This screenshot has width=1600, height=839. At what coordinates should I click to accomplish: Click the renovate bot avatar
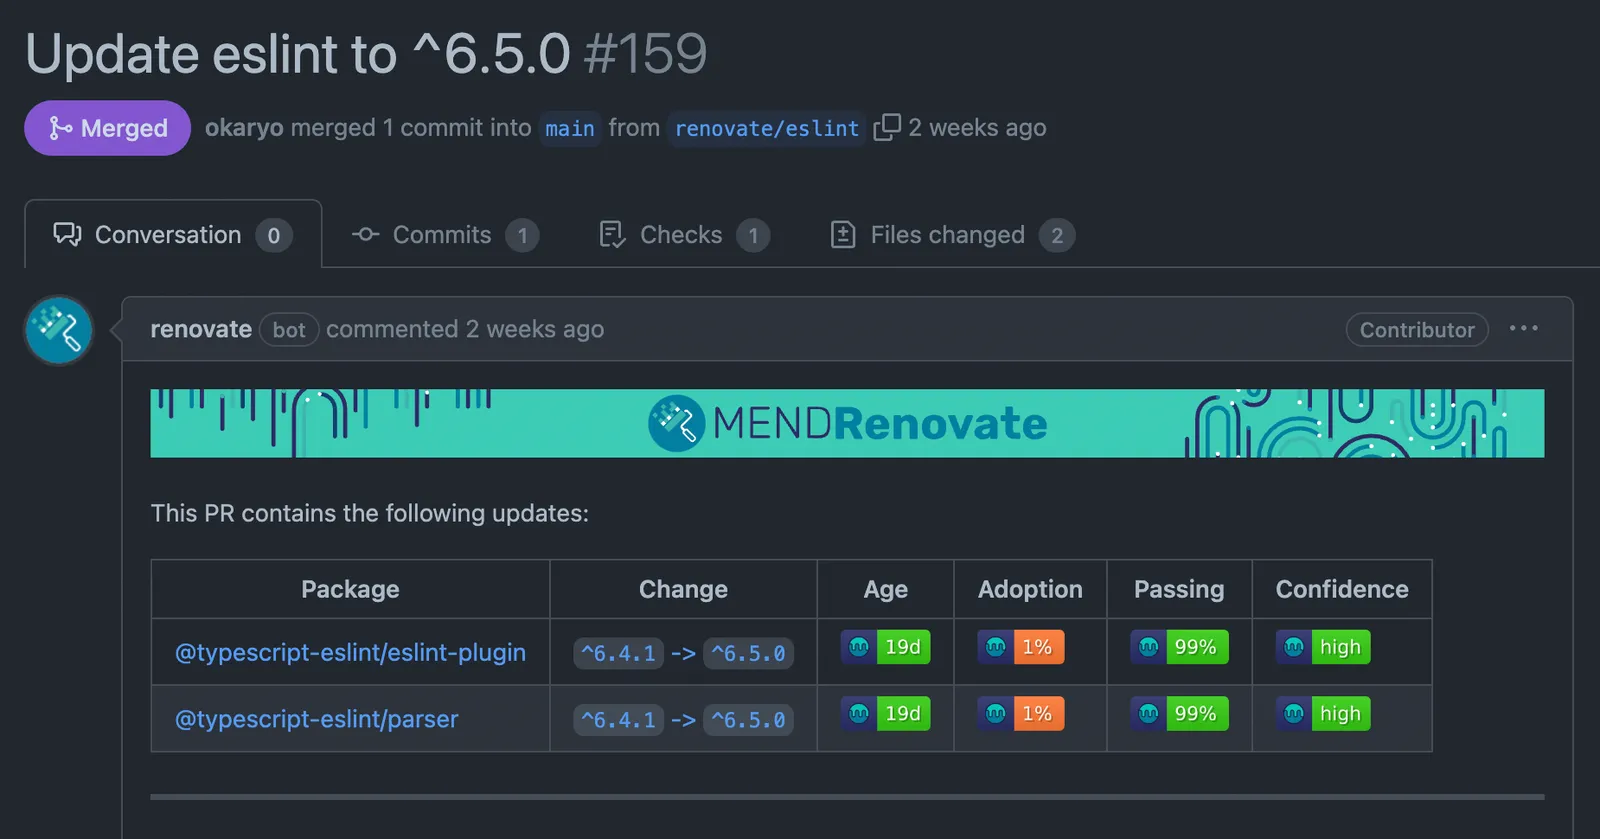pos(59,330)
